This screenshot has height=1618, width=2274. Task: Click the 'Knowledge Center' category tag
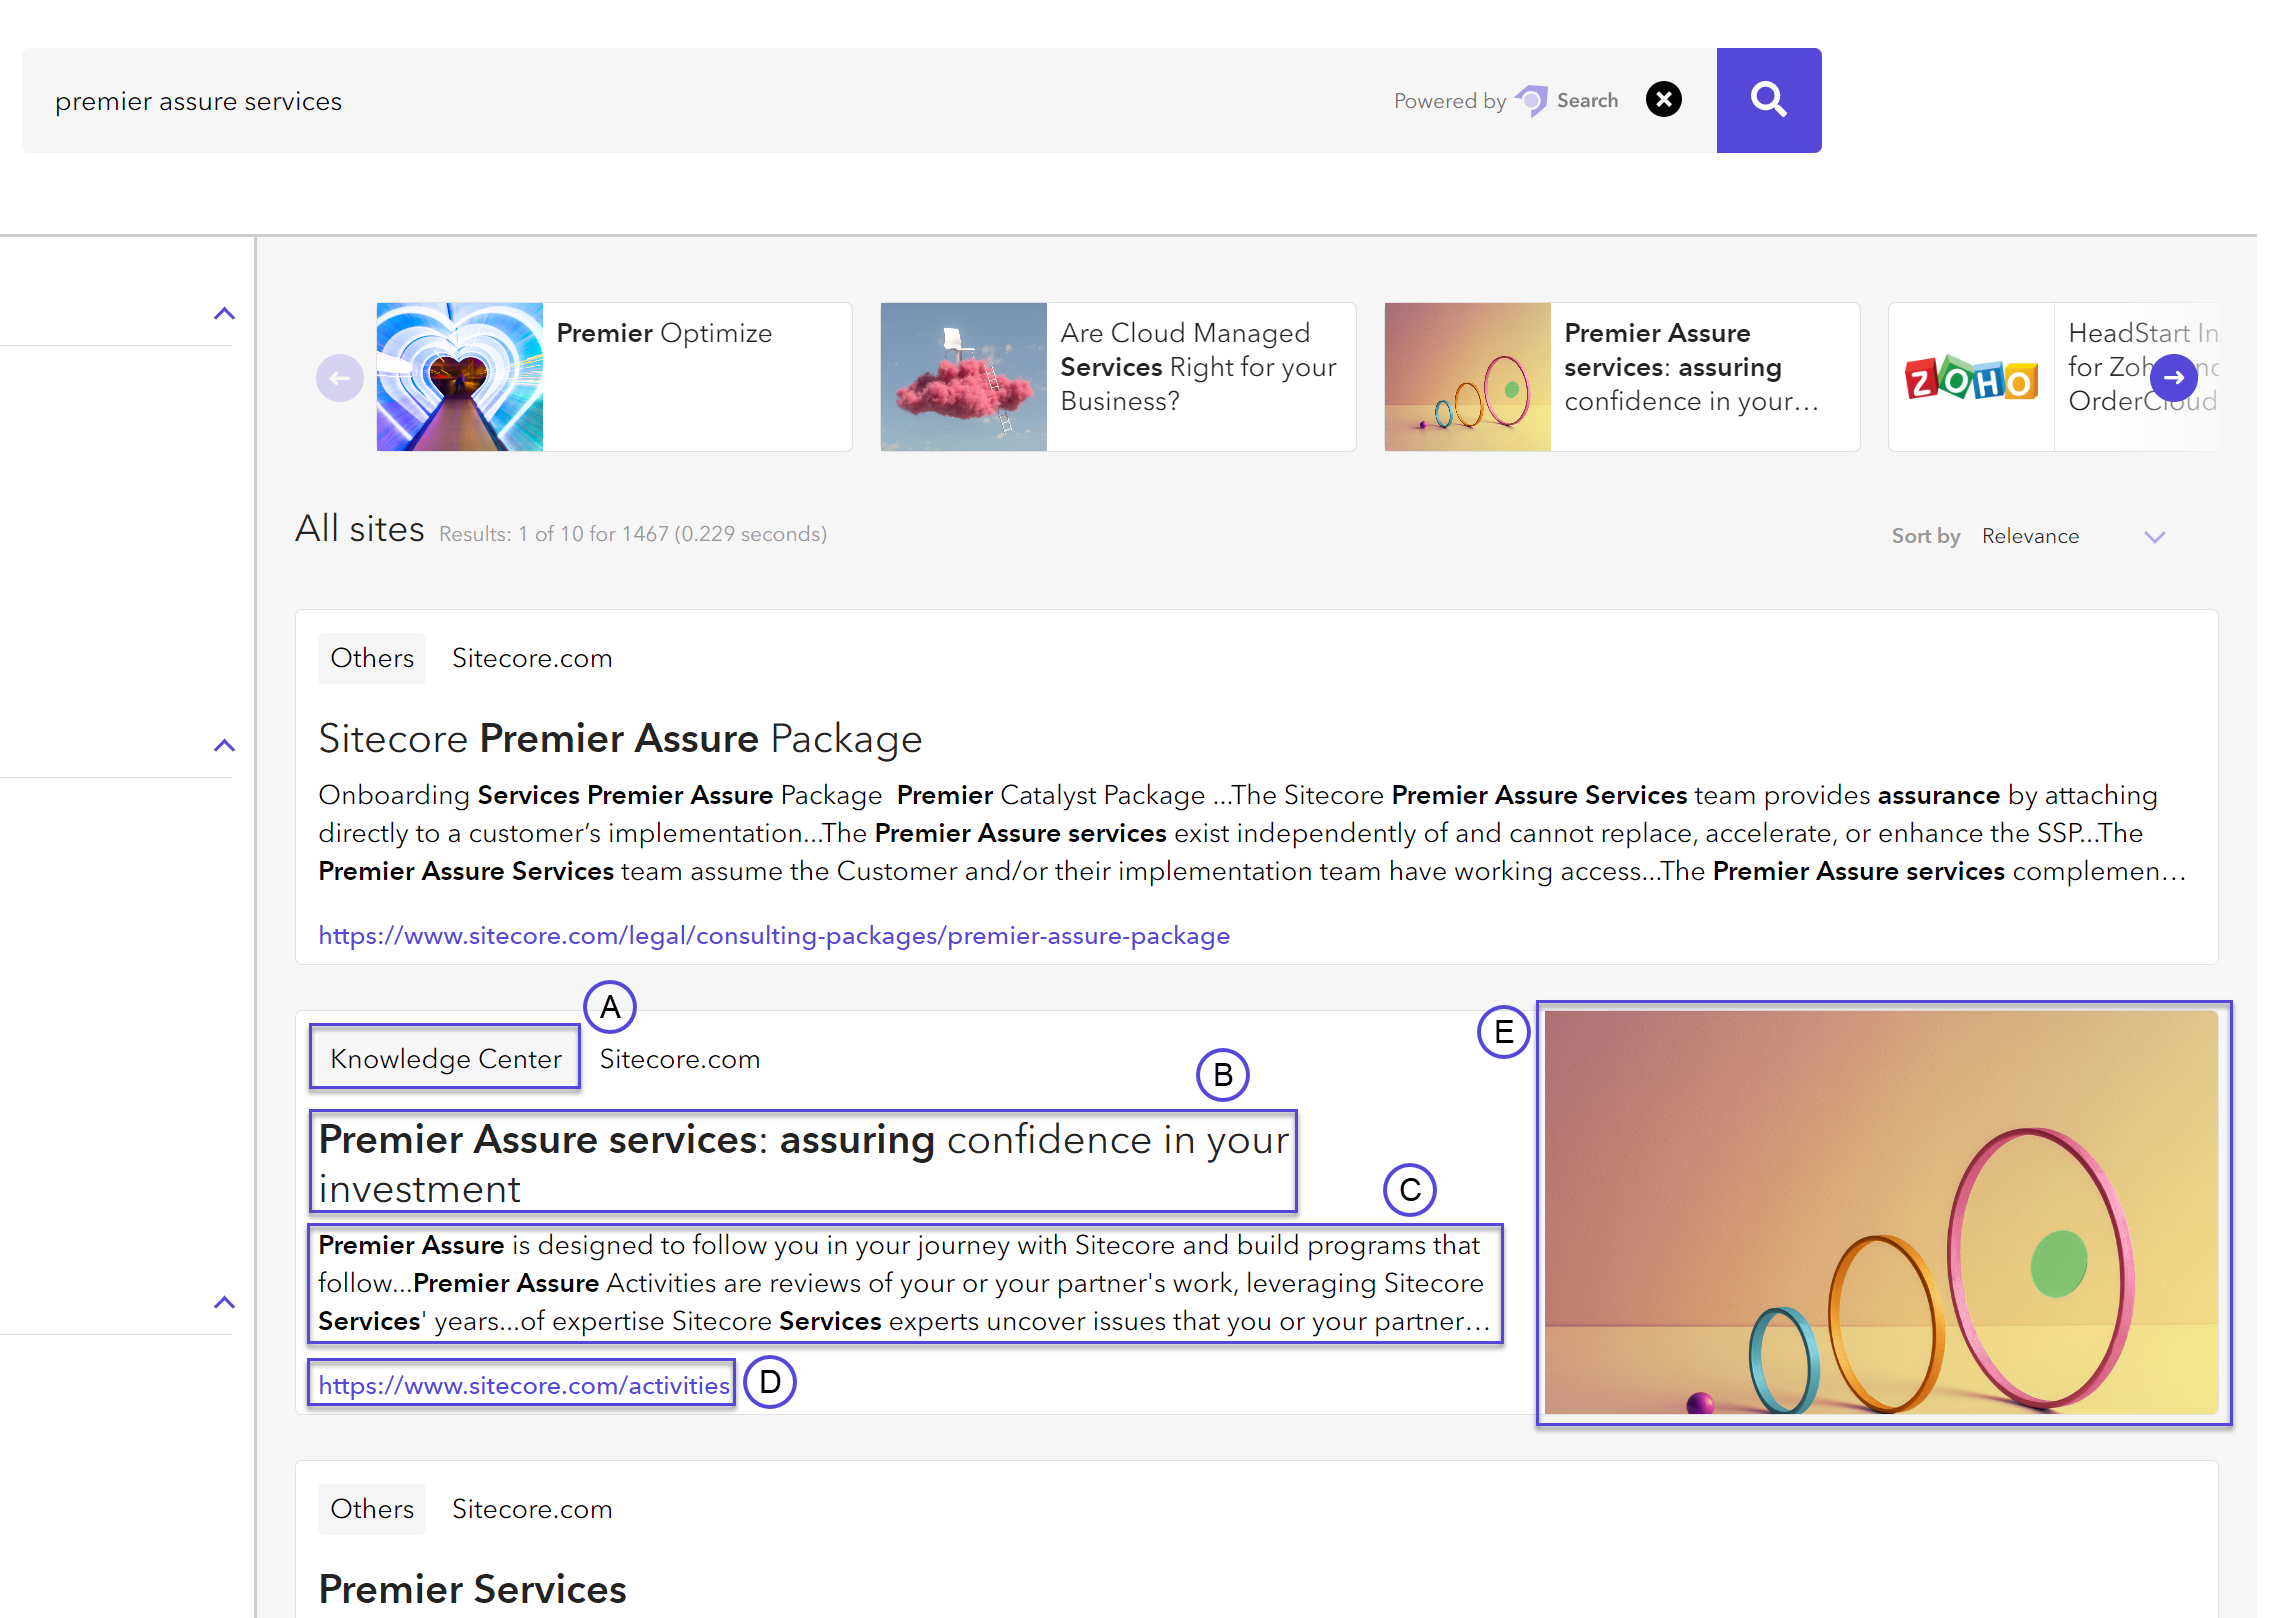[445, 1058]
